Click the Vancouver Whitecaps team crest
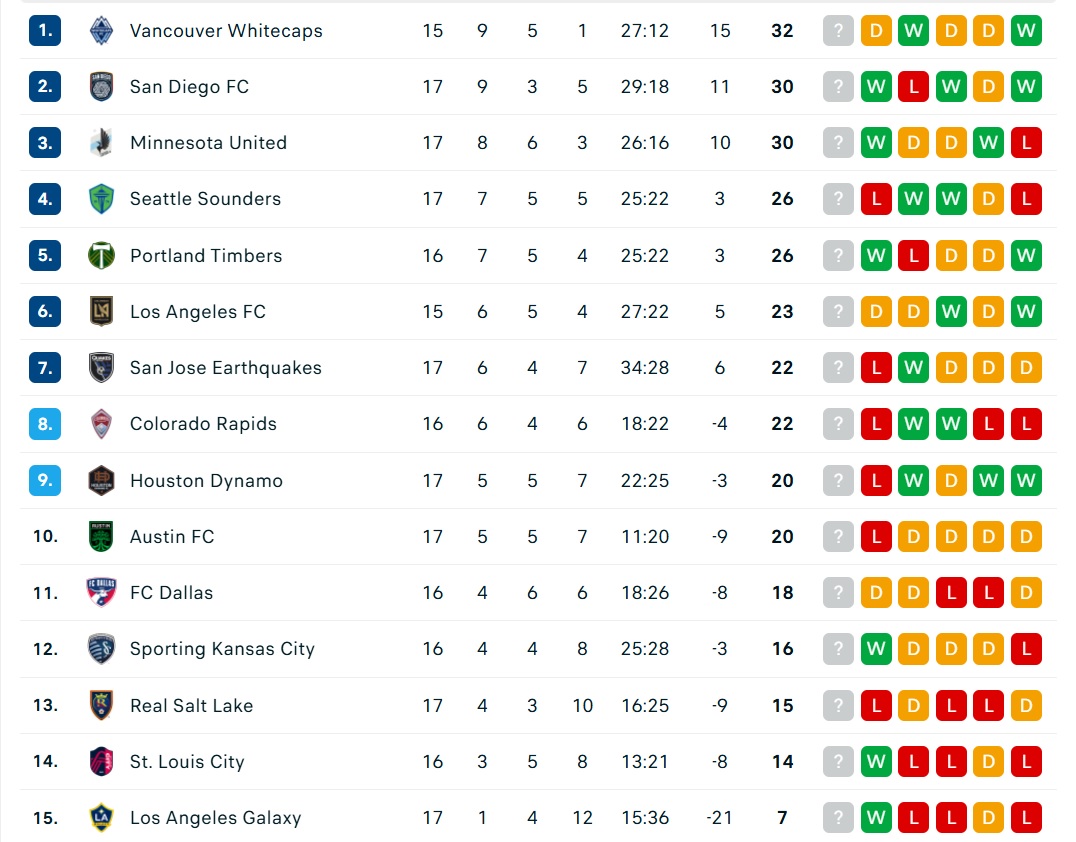Screen dimensions: 1076x842 [102, 31]
